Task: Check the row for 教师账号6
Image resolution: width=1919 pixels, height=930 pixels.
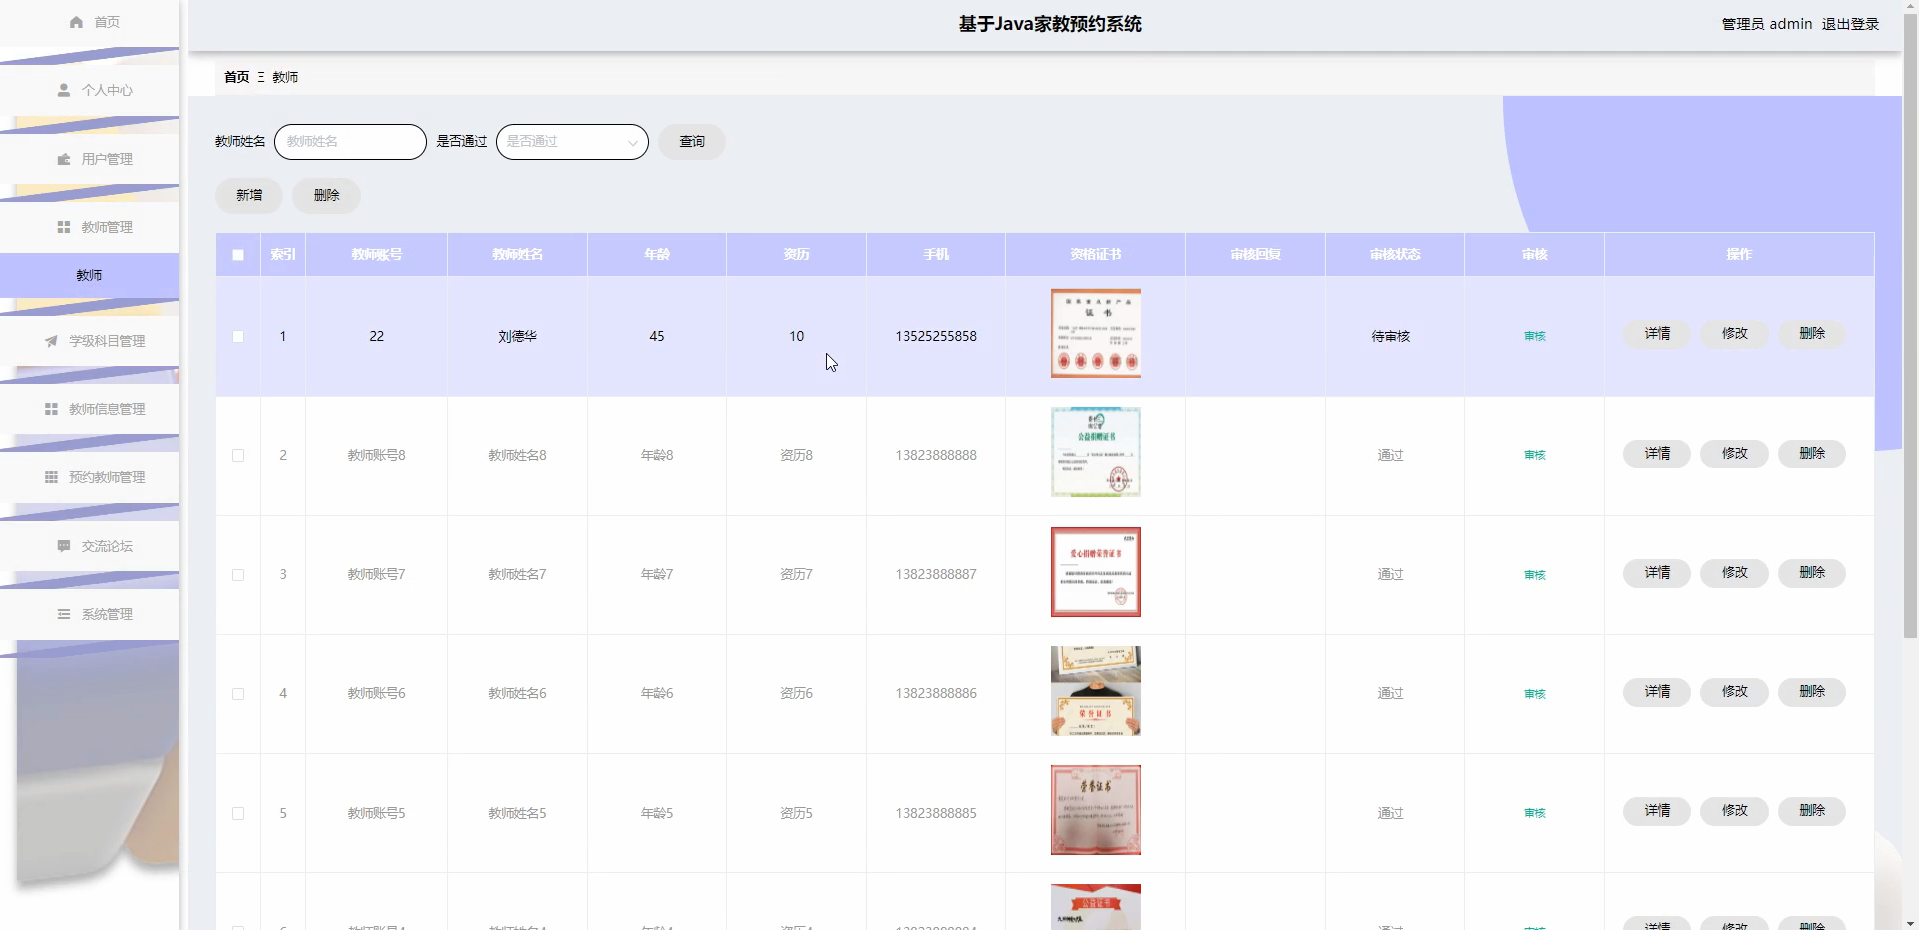Action: pos(238,694)
